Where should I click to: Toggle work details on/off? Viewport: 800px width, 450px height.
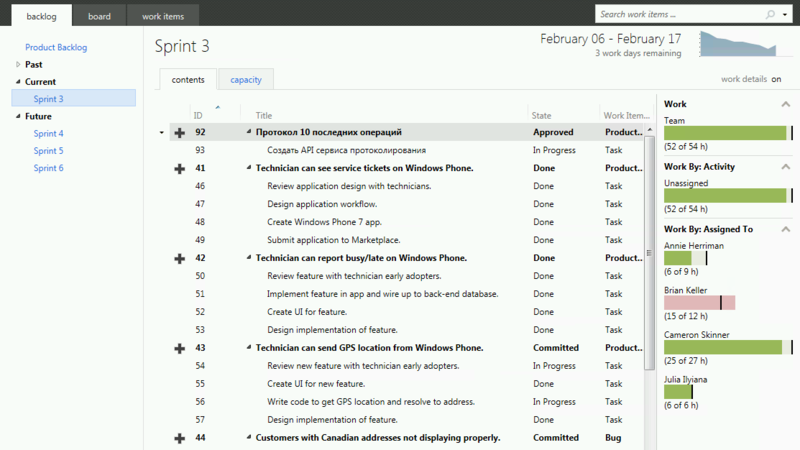[x=776, y=79]
